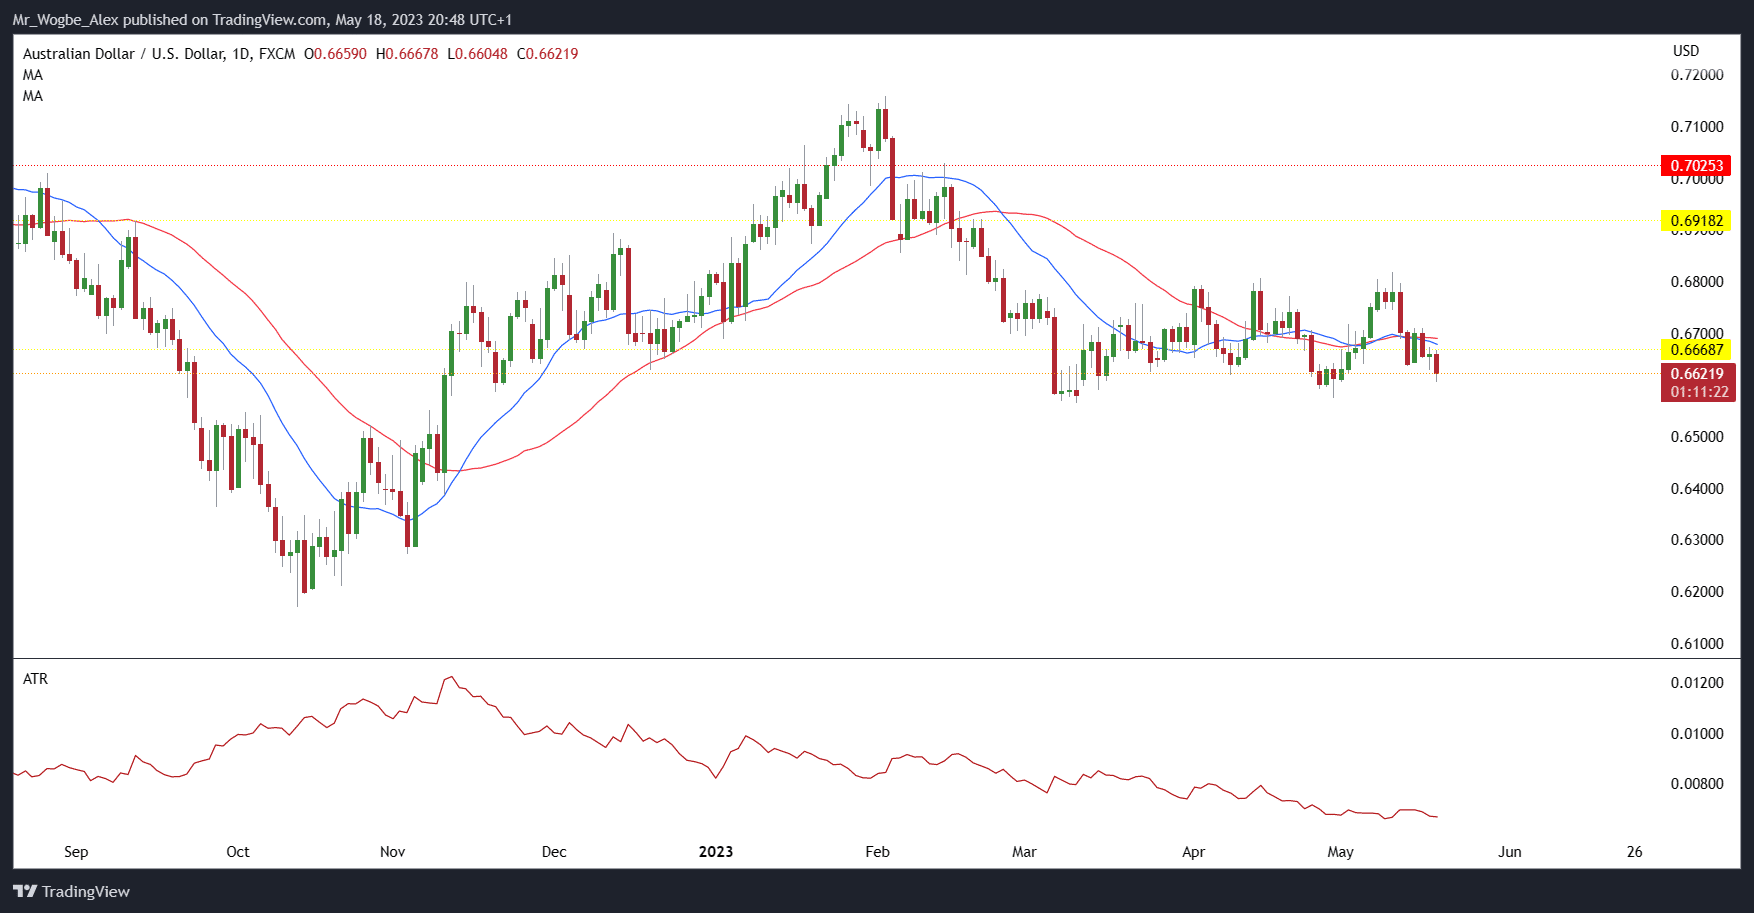Image resolution: width=1754 pixels, height=913 pixels.
Task: Click the 0.61000 price axis value
Action: (x=1697, y=644)
